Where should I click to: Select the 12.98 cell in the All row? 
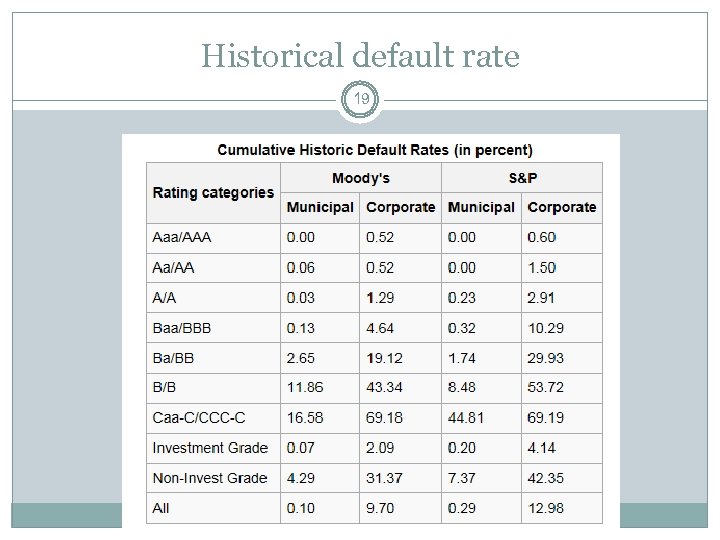(545, 508)
